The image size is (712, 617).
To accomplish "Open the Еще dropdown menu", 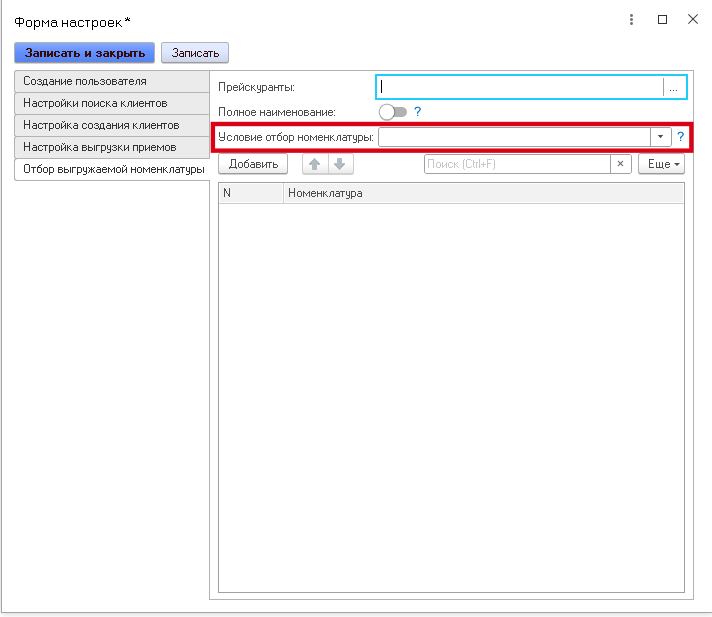I will tap(661, 164).
